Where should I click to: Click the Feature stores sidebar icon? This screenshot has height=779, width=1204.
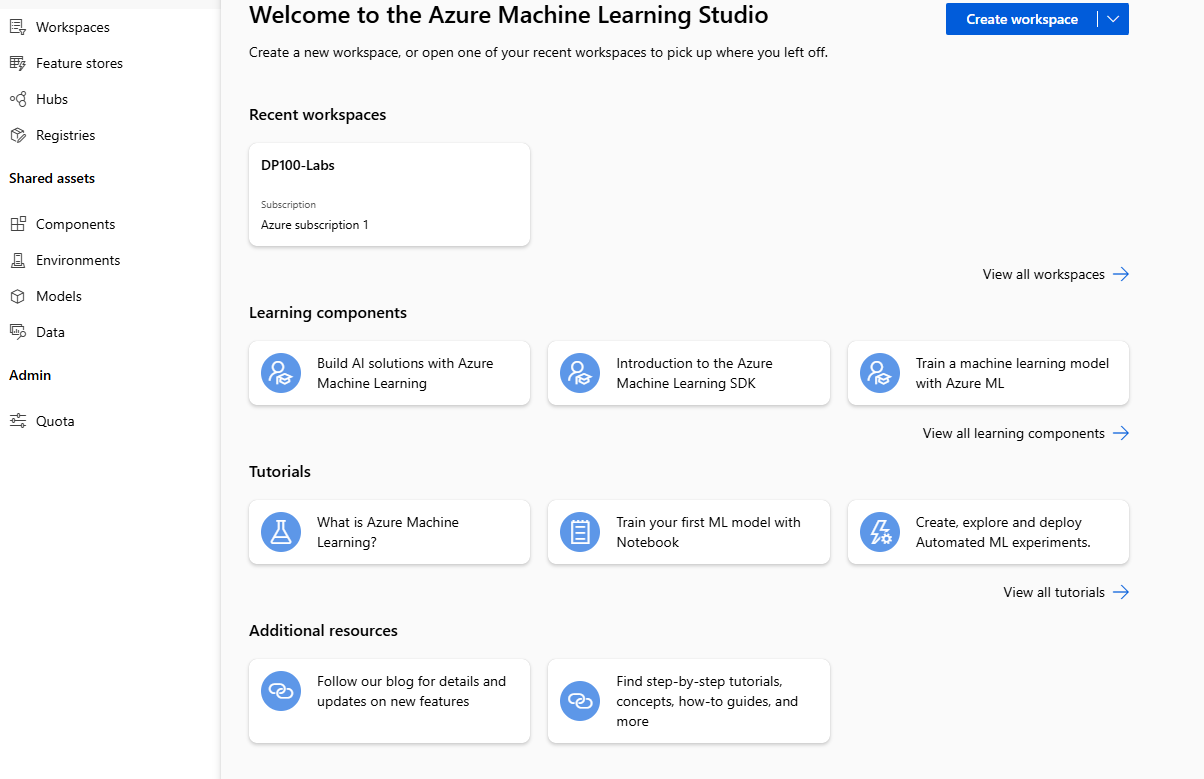tap(17, 63)
